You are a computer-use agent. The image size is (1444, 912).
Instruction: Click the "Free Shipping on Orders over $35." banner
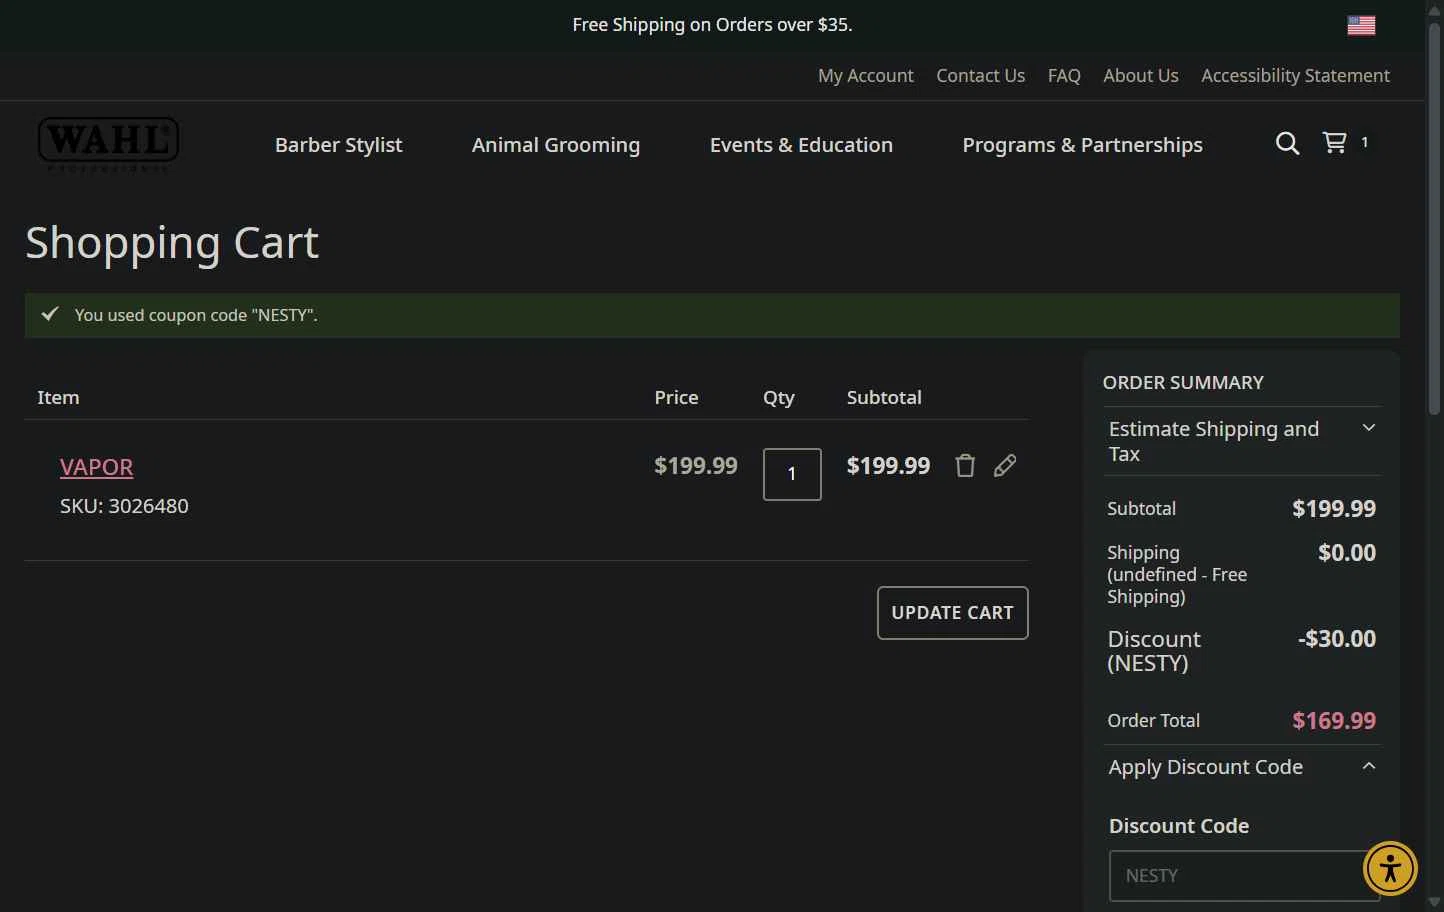click(712, 25)
